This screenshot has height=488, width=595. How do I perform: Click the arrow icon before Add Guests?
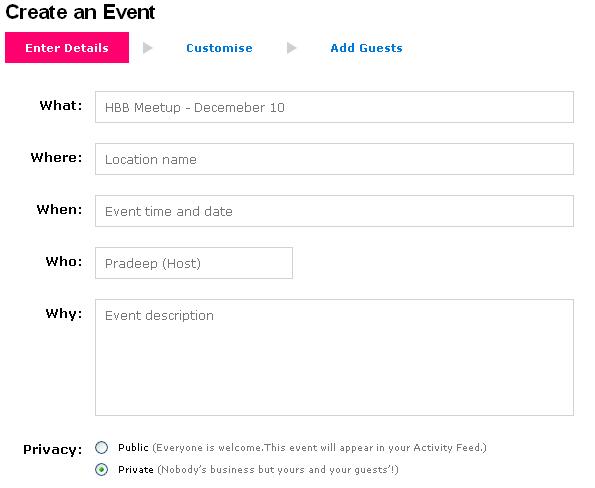(291, 48)
